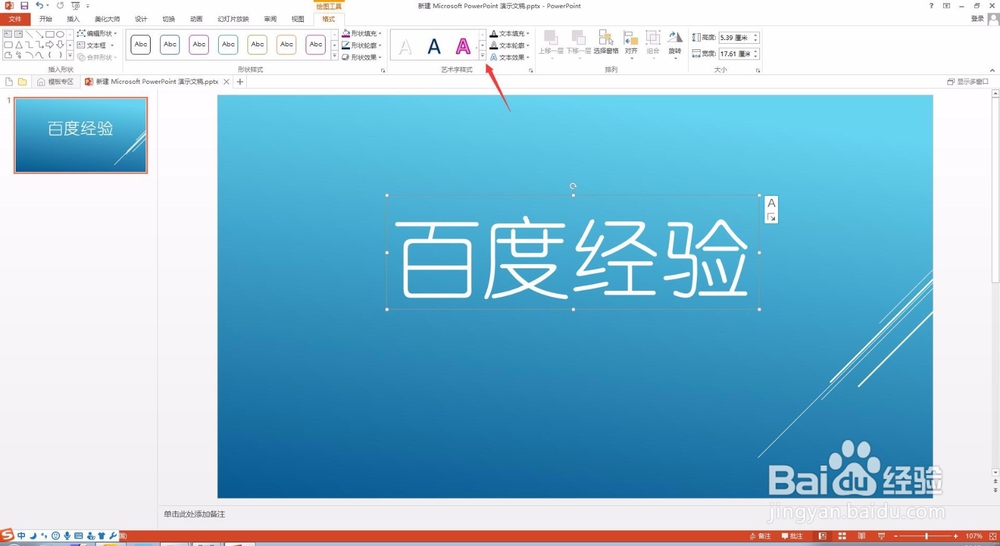1000x546 pixels.
Task: Apply the white outlined WordArt A style
Action: [x=405, y=46]
